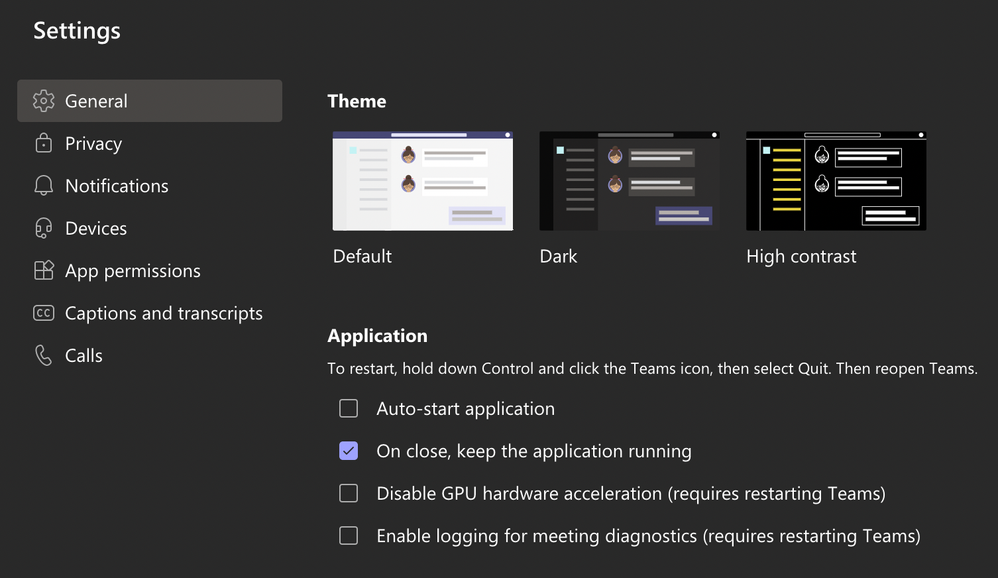This screenshot has height=578, width=998.
Task: Open Captions and transcripts settings
Action: (x=150, y=313)
